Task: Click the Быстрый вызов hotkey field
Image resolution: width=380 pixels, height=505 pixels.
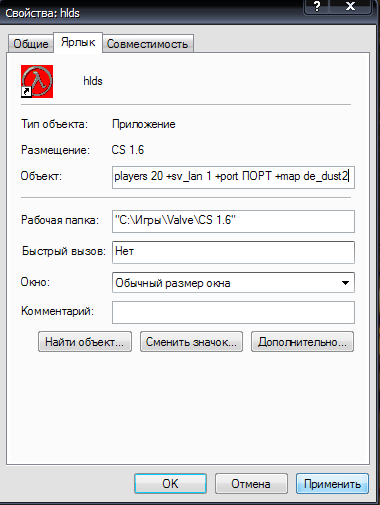Action: coord(233,252)
